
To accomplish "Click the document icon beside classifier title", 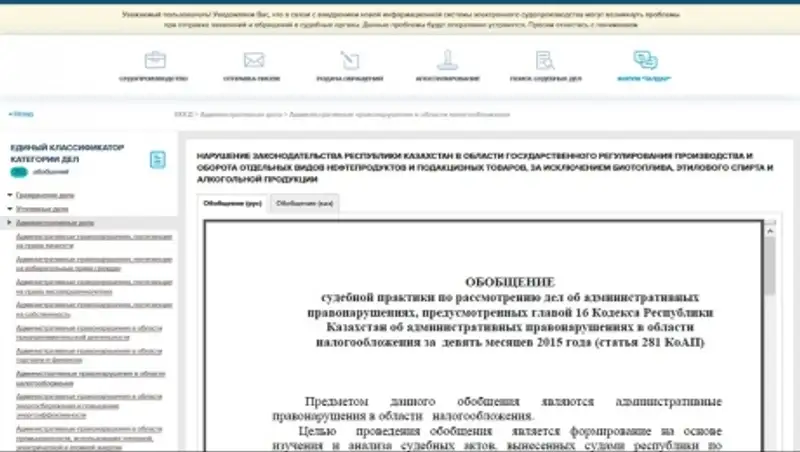I will (x=158, y=160).
